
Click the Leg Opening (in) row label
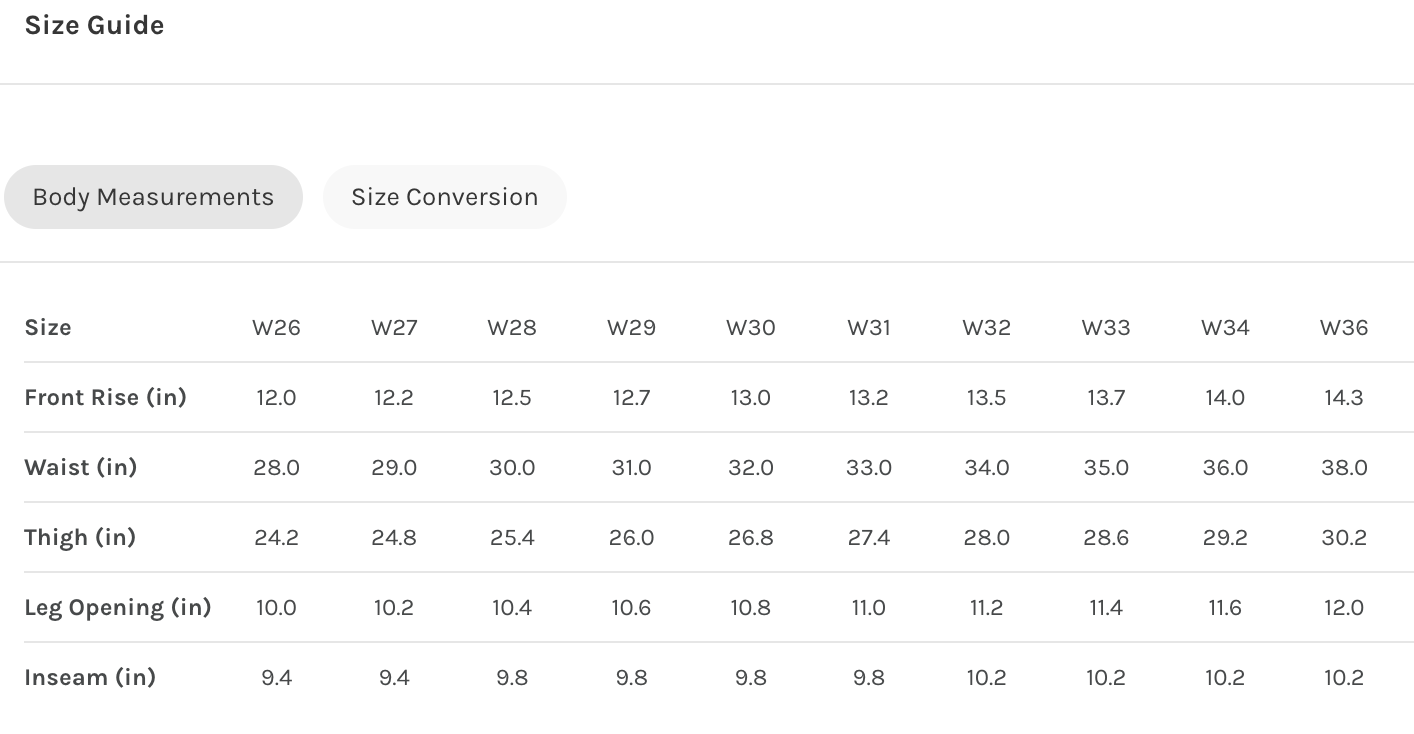117,607
